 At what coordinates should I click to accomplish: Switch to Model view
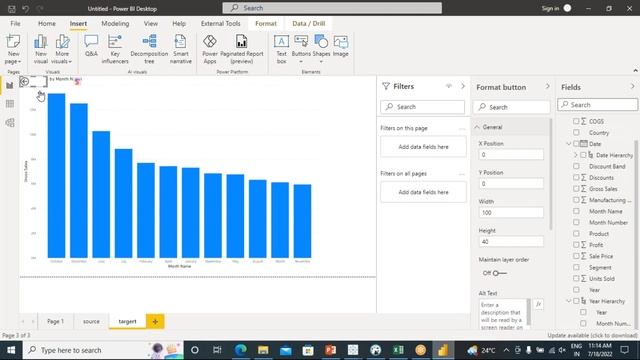(10, 122)
